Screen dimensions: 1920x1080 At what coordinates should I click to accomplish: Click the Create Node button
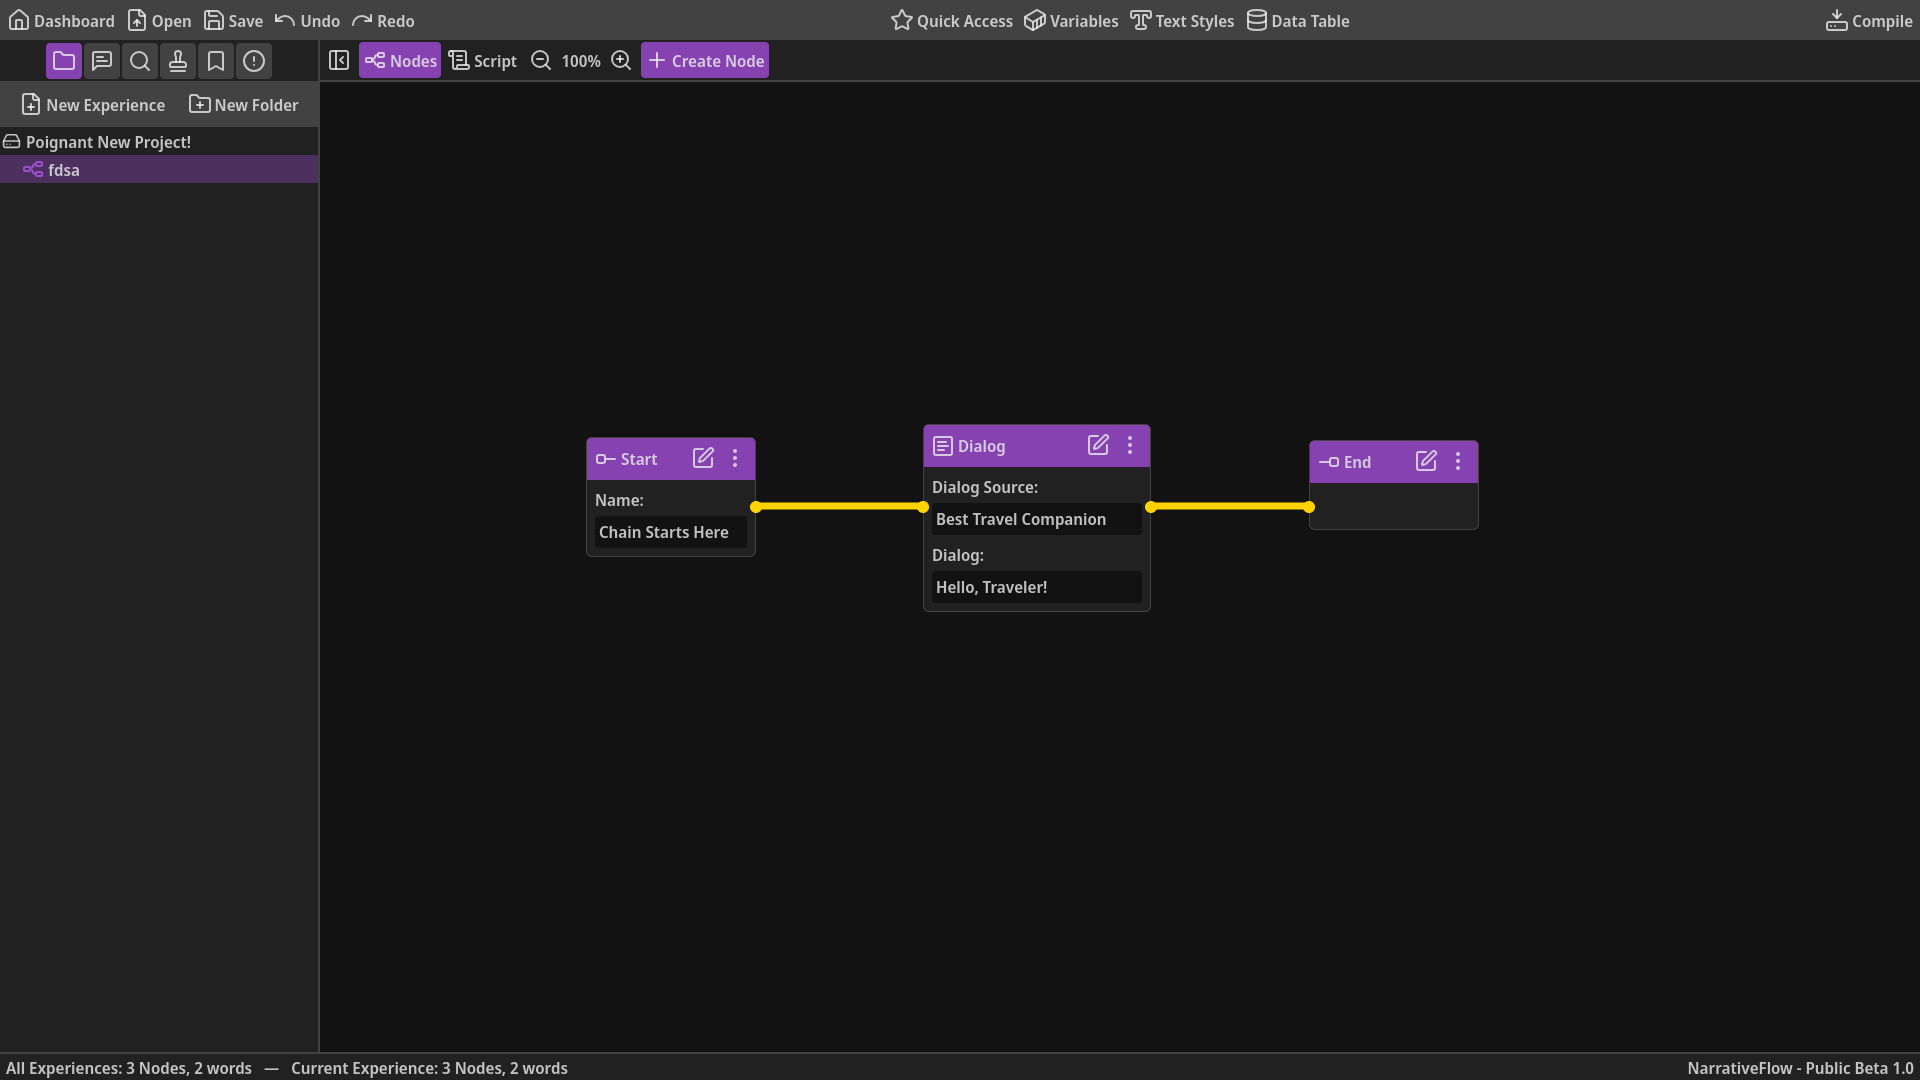pos(705,61)
